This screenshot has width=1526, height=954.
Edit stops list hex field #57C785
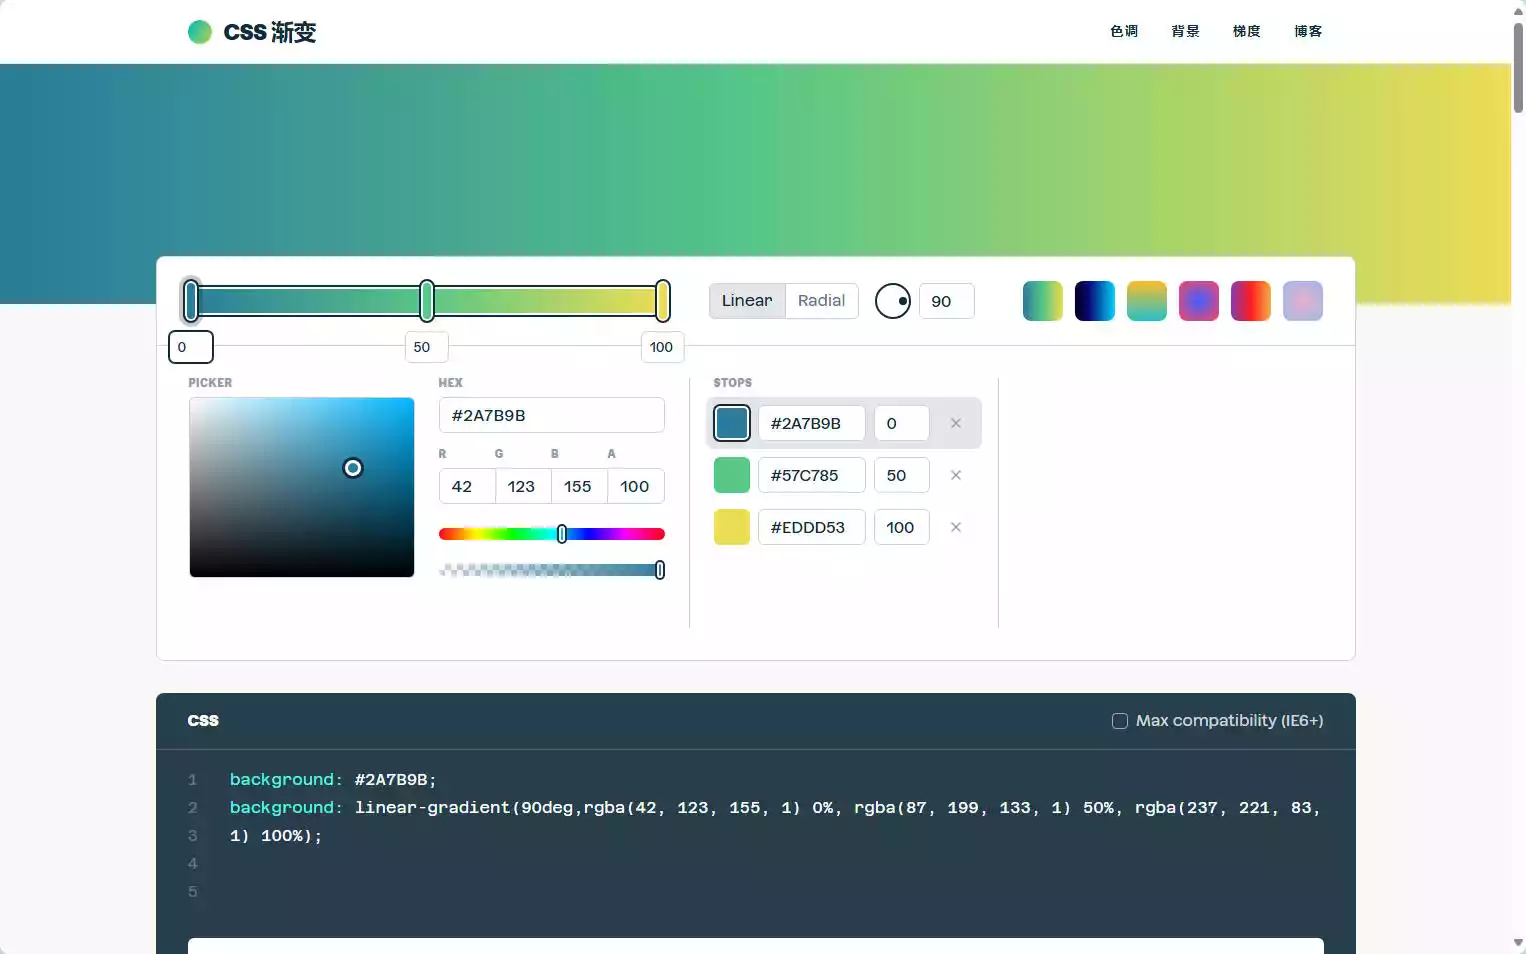click(x=812, y=475)
